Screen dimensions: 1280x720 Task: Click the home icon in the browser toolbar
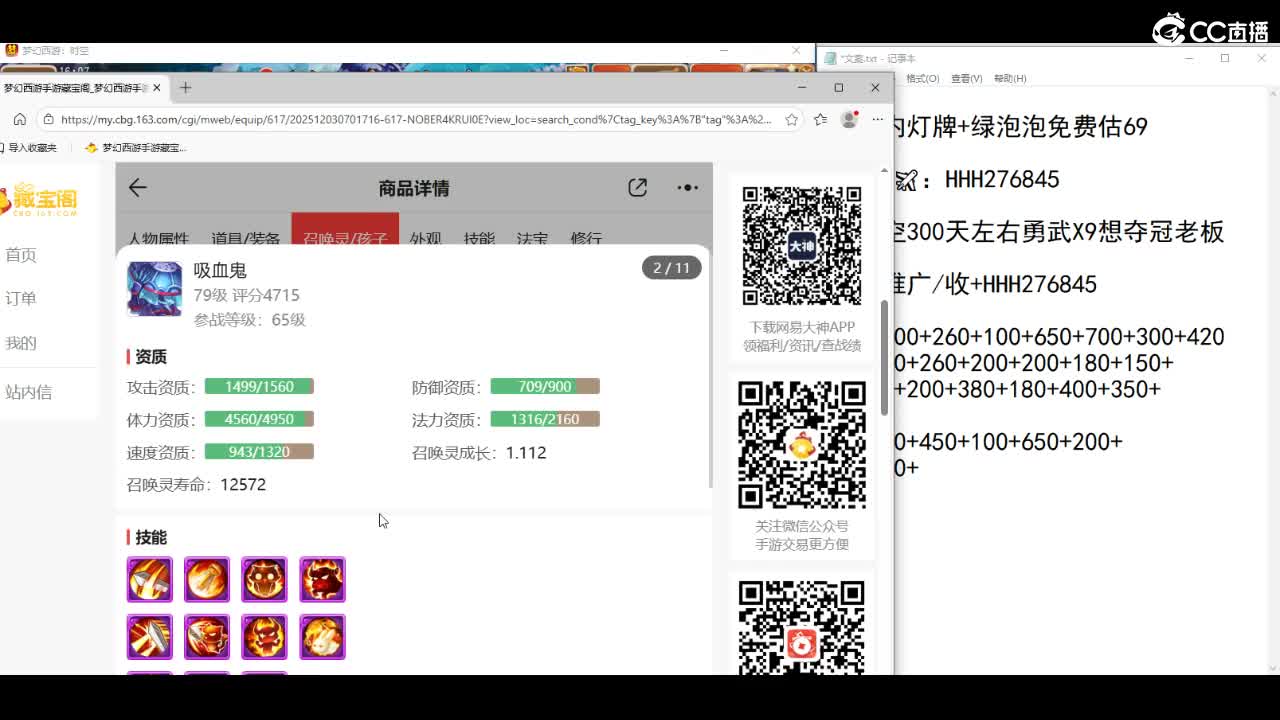click(20, 119)
